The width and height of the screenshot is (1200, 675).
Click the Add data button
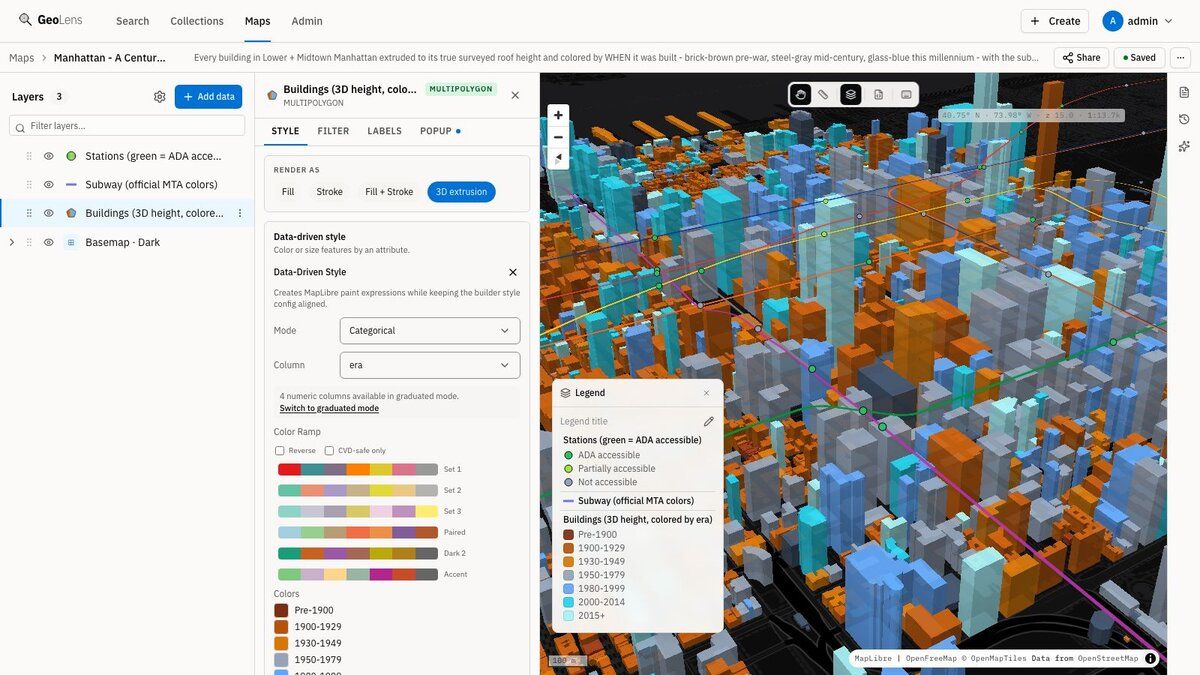208,97
